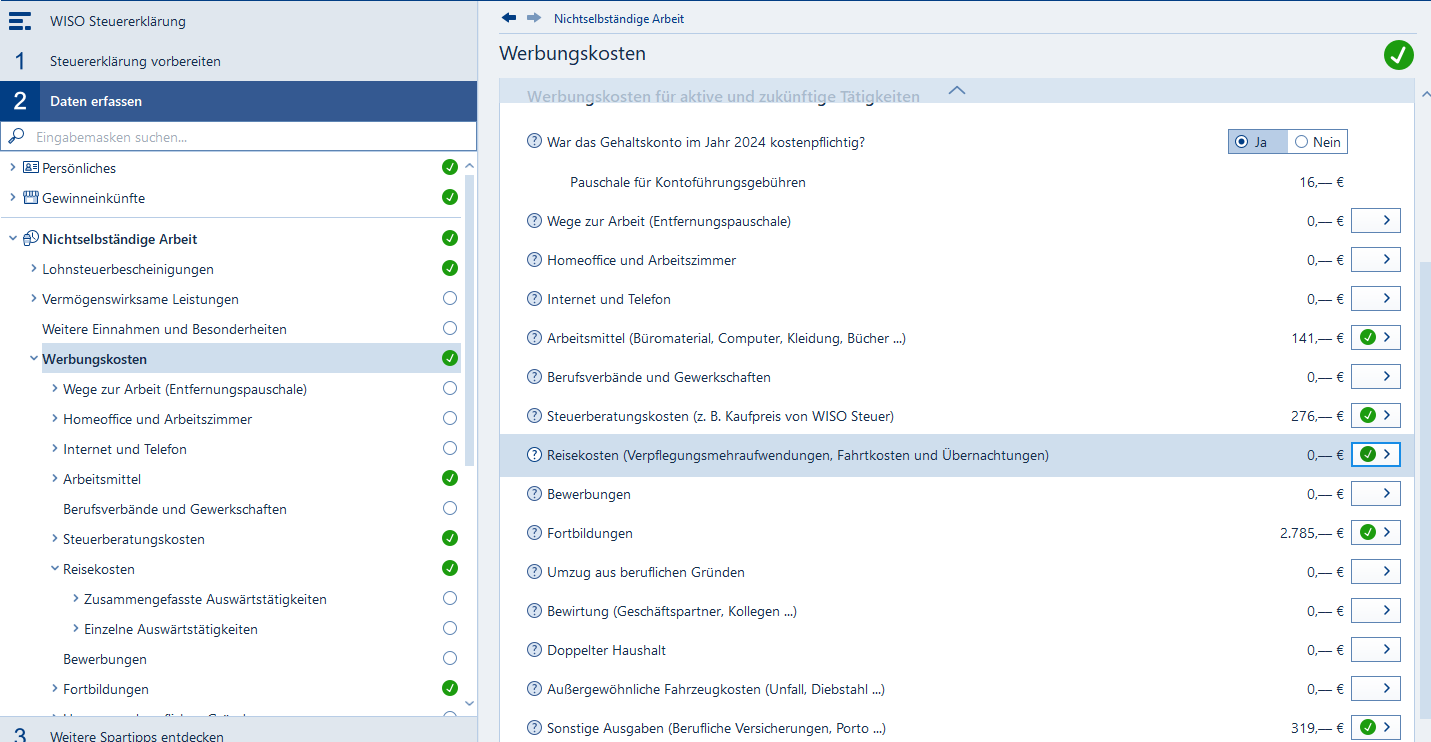The width and height of the screenshot is (1431, 742).
Task: Expand the Lohnsteuerbescheinigungen tree node
Action: 34,269
